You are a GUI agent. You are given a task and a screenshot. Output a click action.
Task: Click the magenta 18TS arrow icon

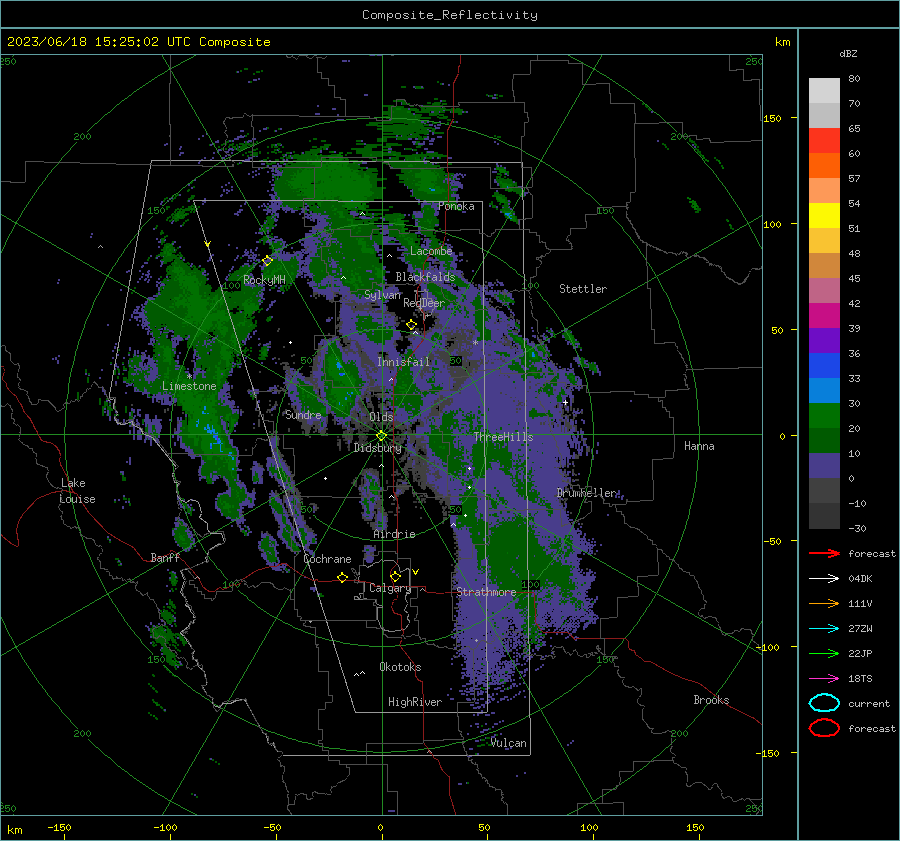coord(824,679)
